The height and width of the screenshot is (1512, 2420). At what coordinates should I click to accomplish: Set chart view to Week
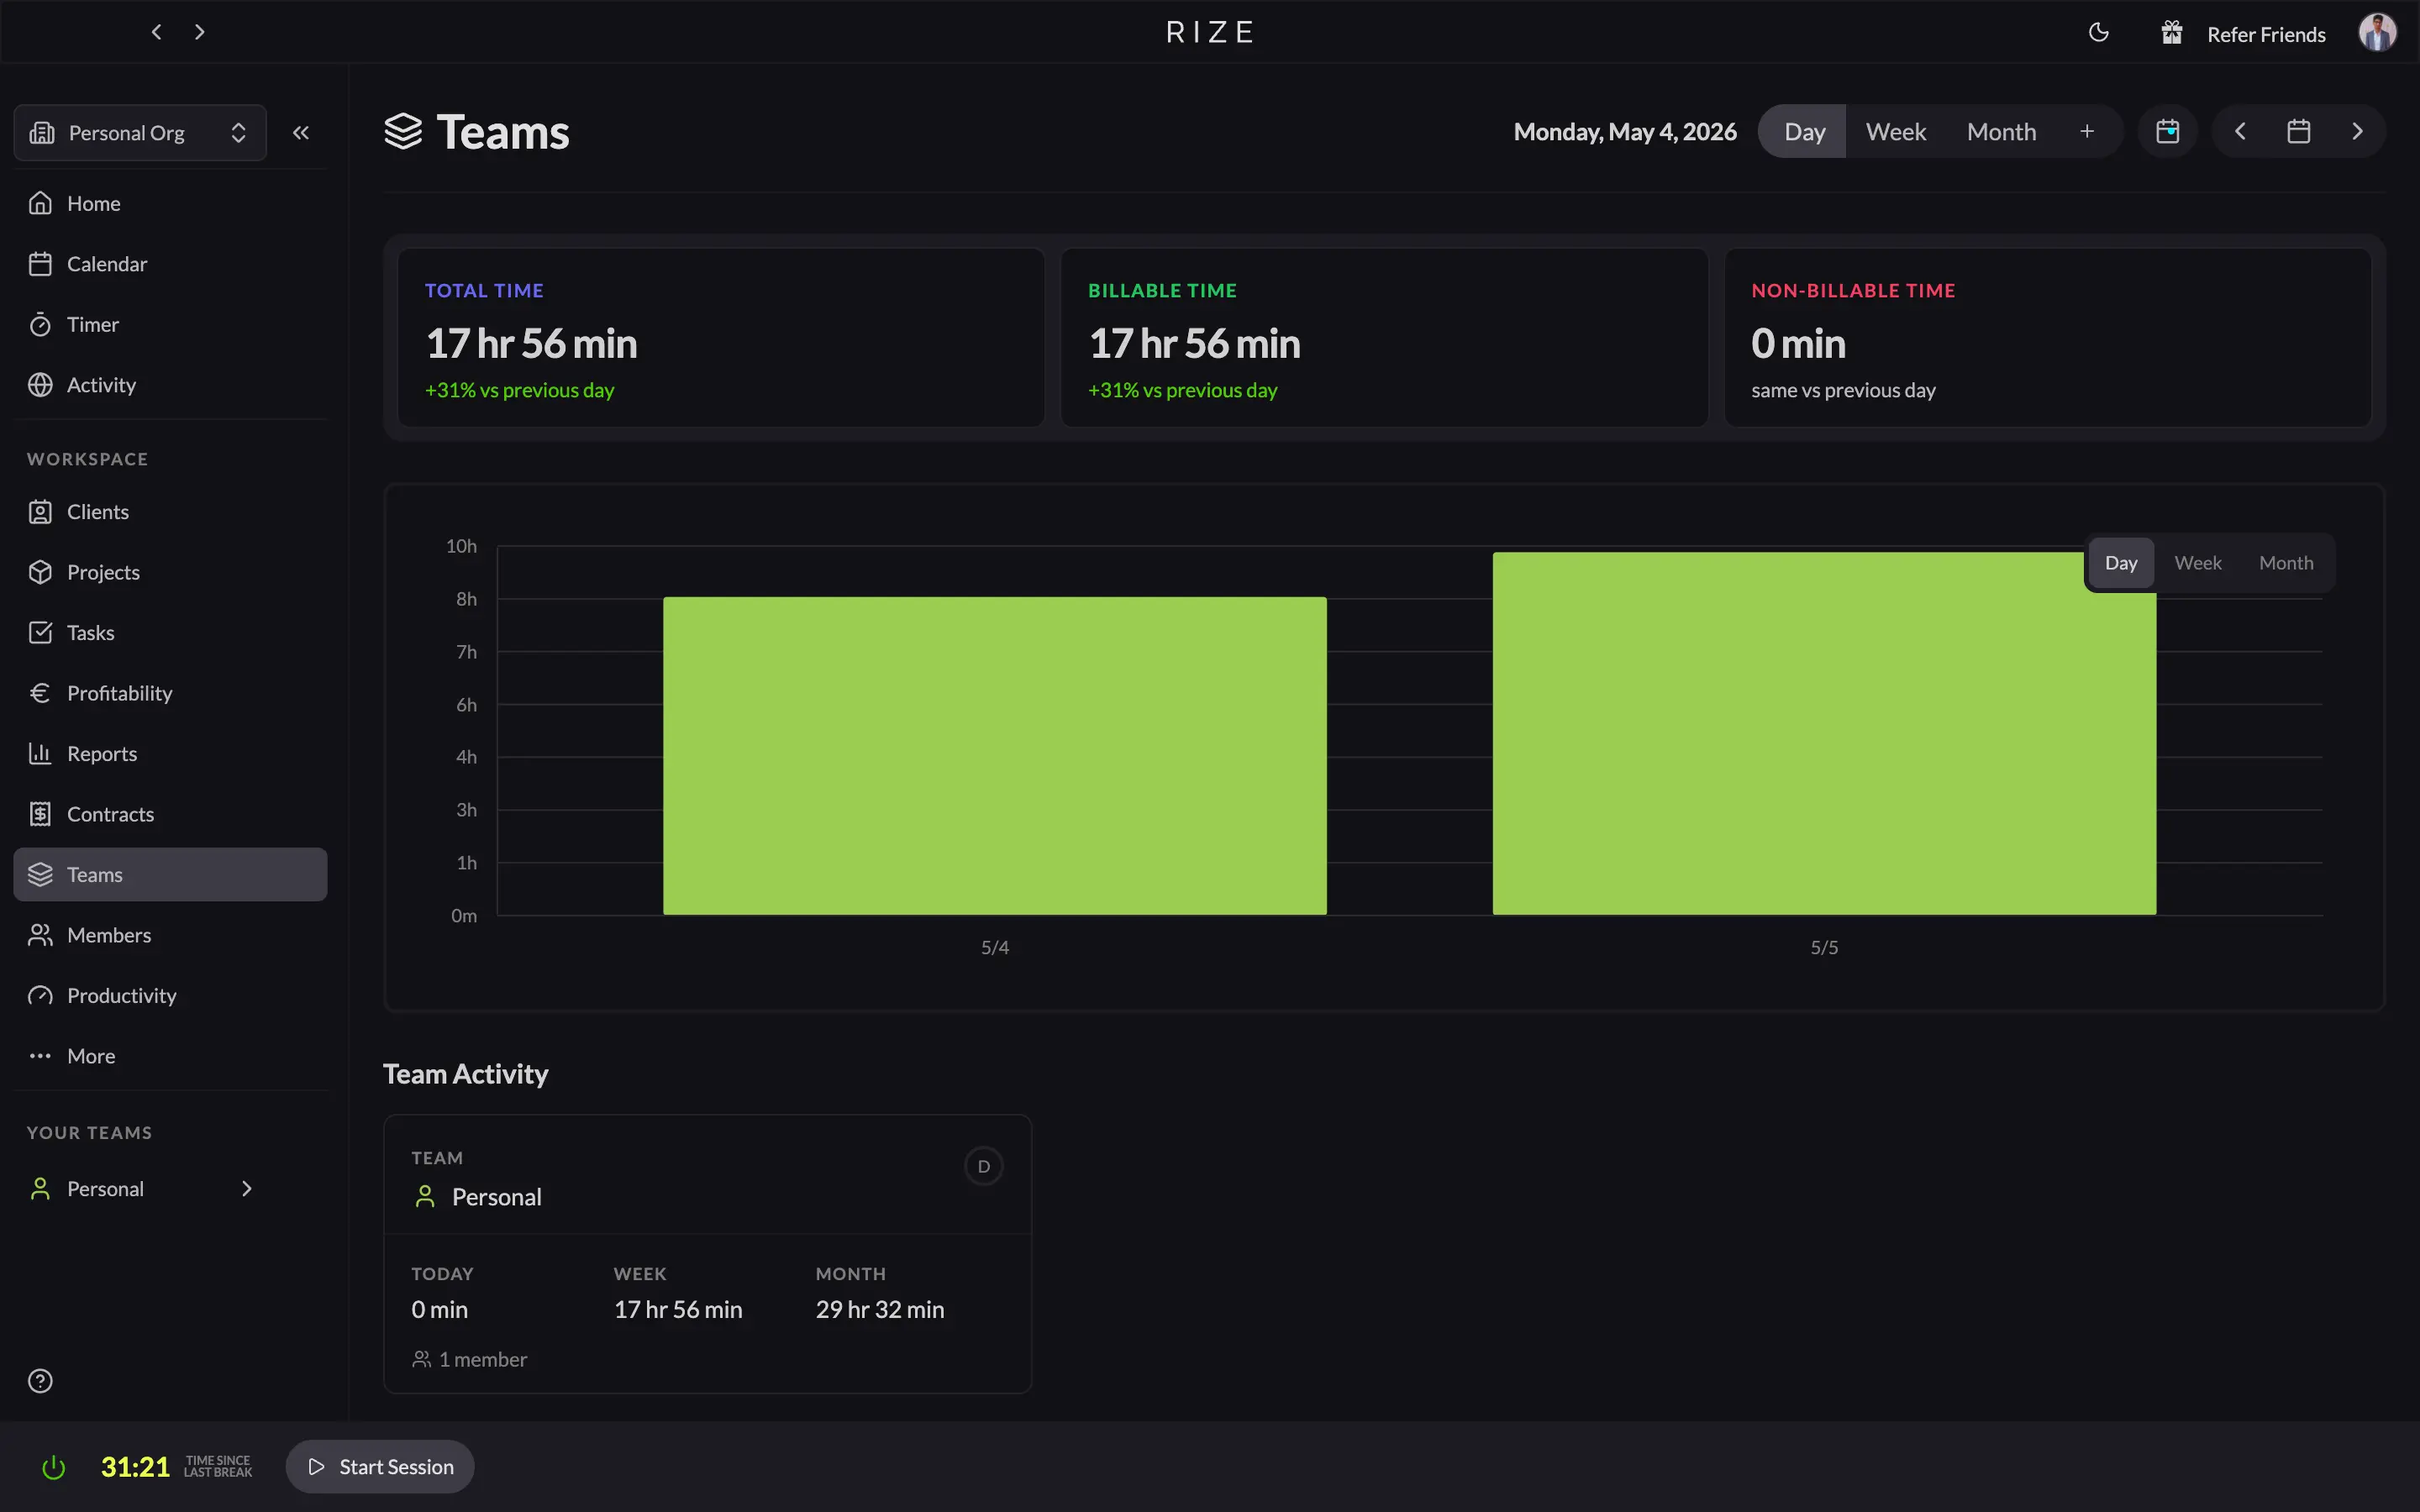tap(2197, 563)
